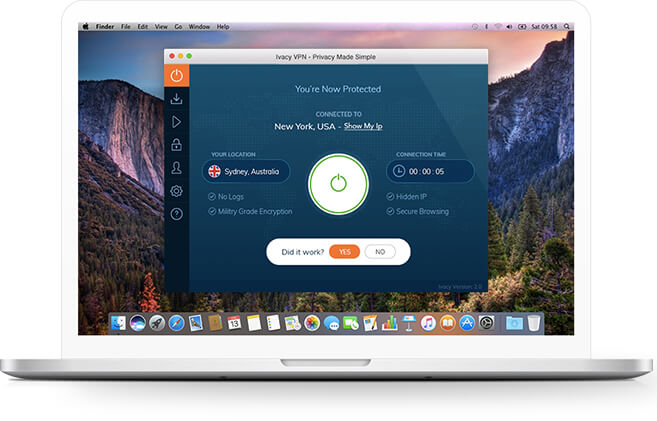This screenshot has height=421, width=657.
Task: Click the New York, USA text
Action: [x=305, y=127]
